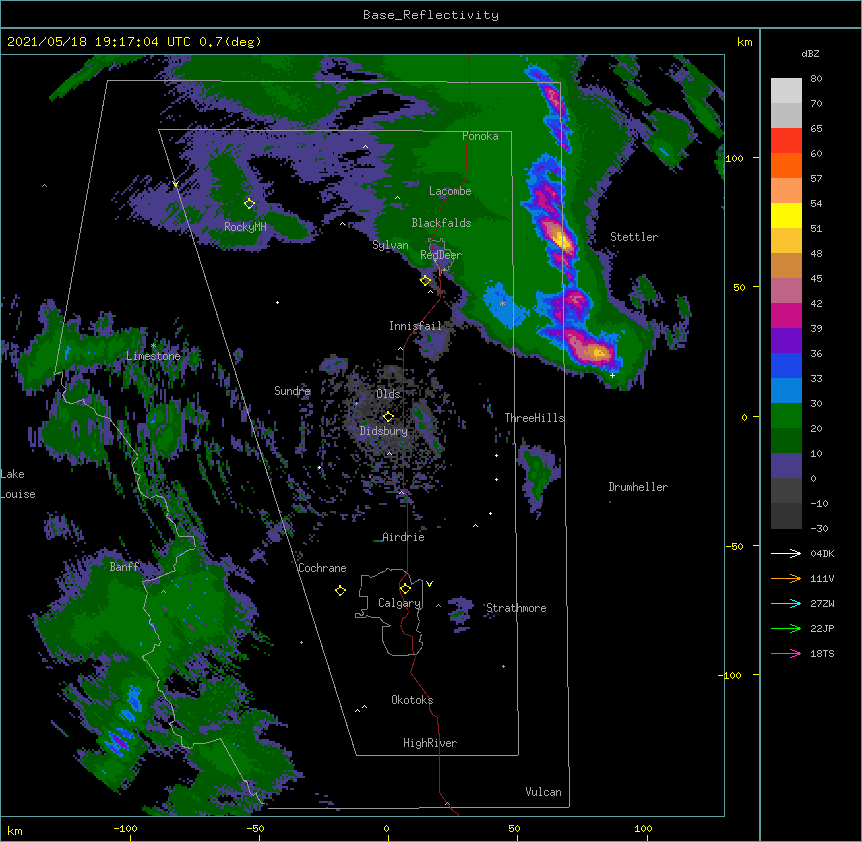The width and height of the screenshot is (862, 842).
Task: Select the yellow diamond marker below Cochrane
Action: click(340, 590)
